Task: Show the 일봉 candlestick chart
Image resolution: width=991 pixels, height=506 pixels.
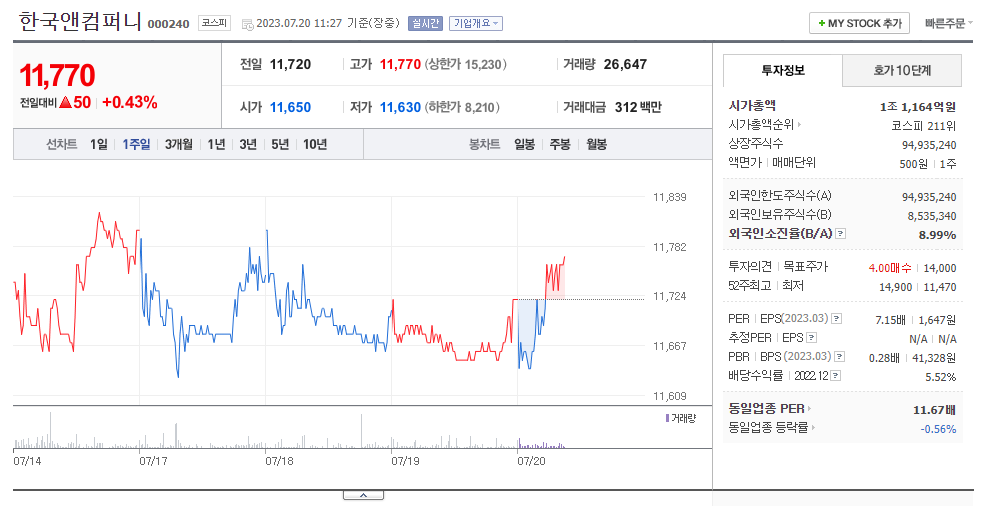Action: [x=525, y=145]
